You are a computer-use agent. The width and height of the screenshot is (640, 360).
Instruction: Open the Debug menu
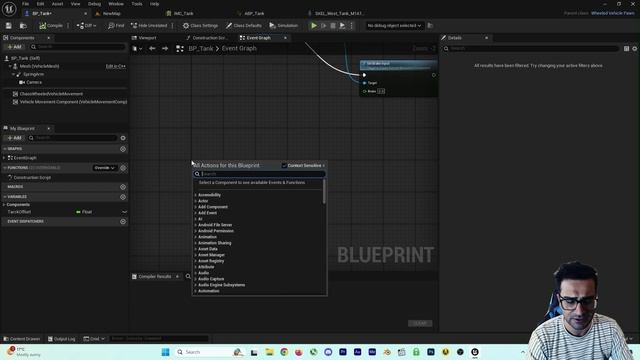point(94,4)
